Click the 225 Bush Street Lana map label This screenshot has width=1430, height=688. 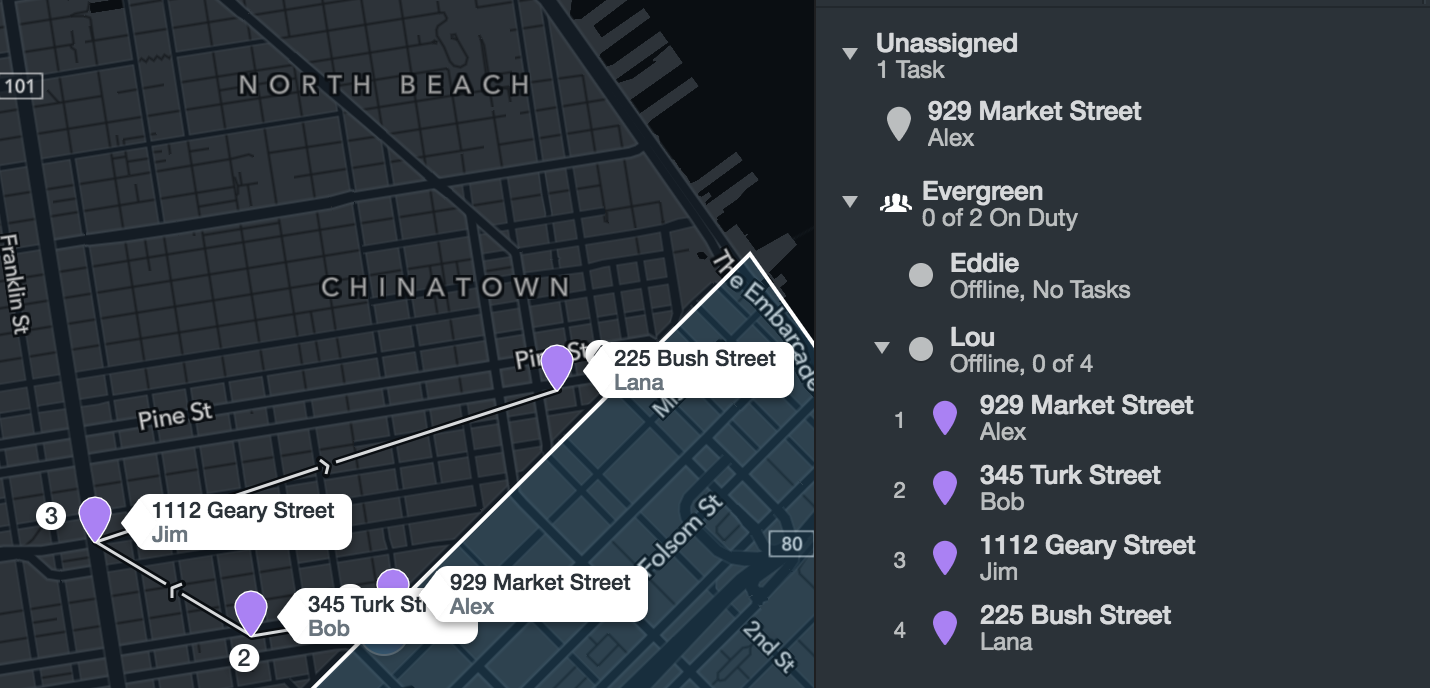[695, 370]
